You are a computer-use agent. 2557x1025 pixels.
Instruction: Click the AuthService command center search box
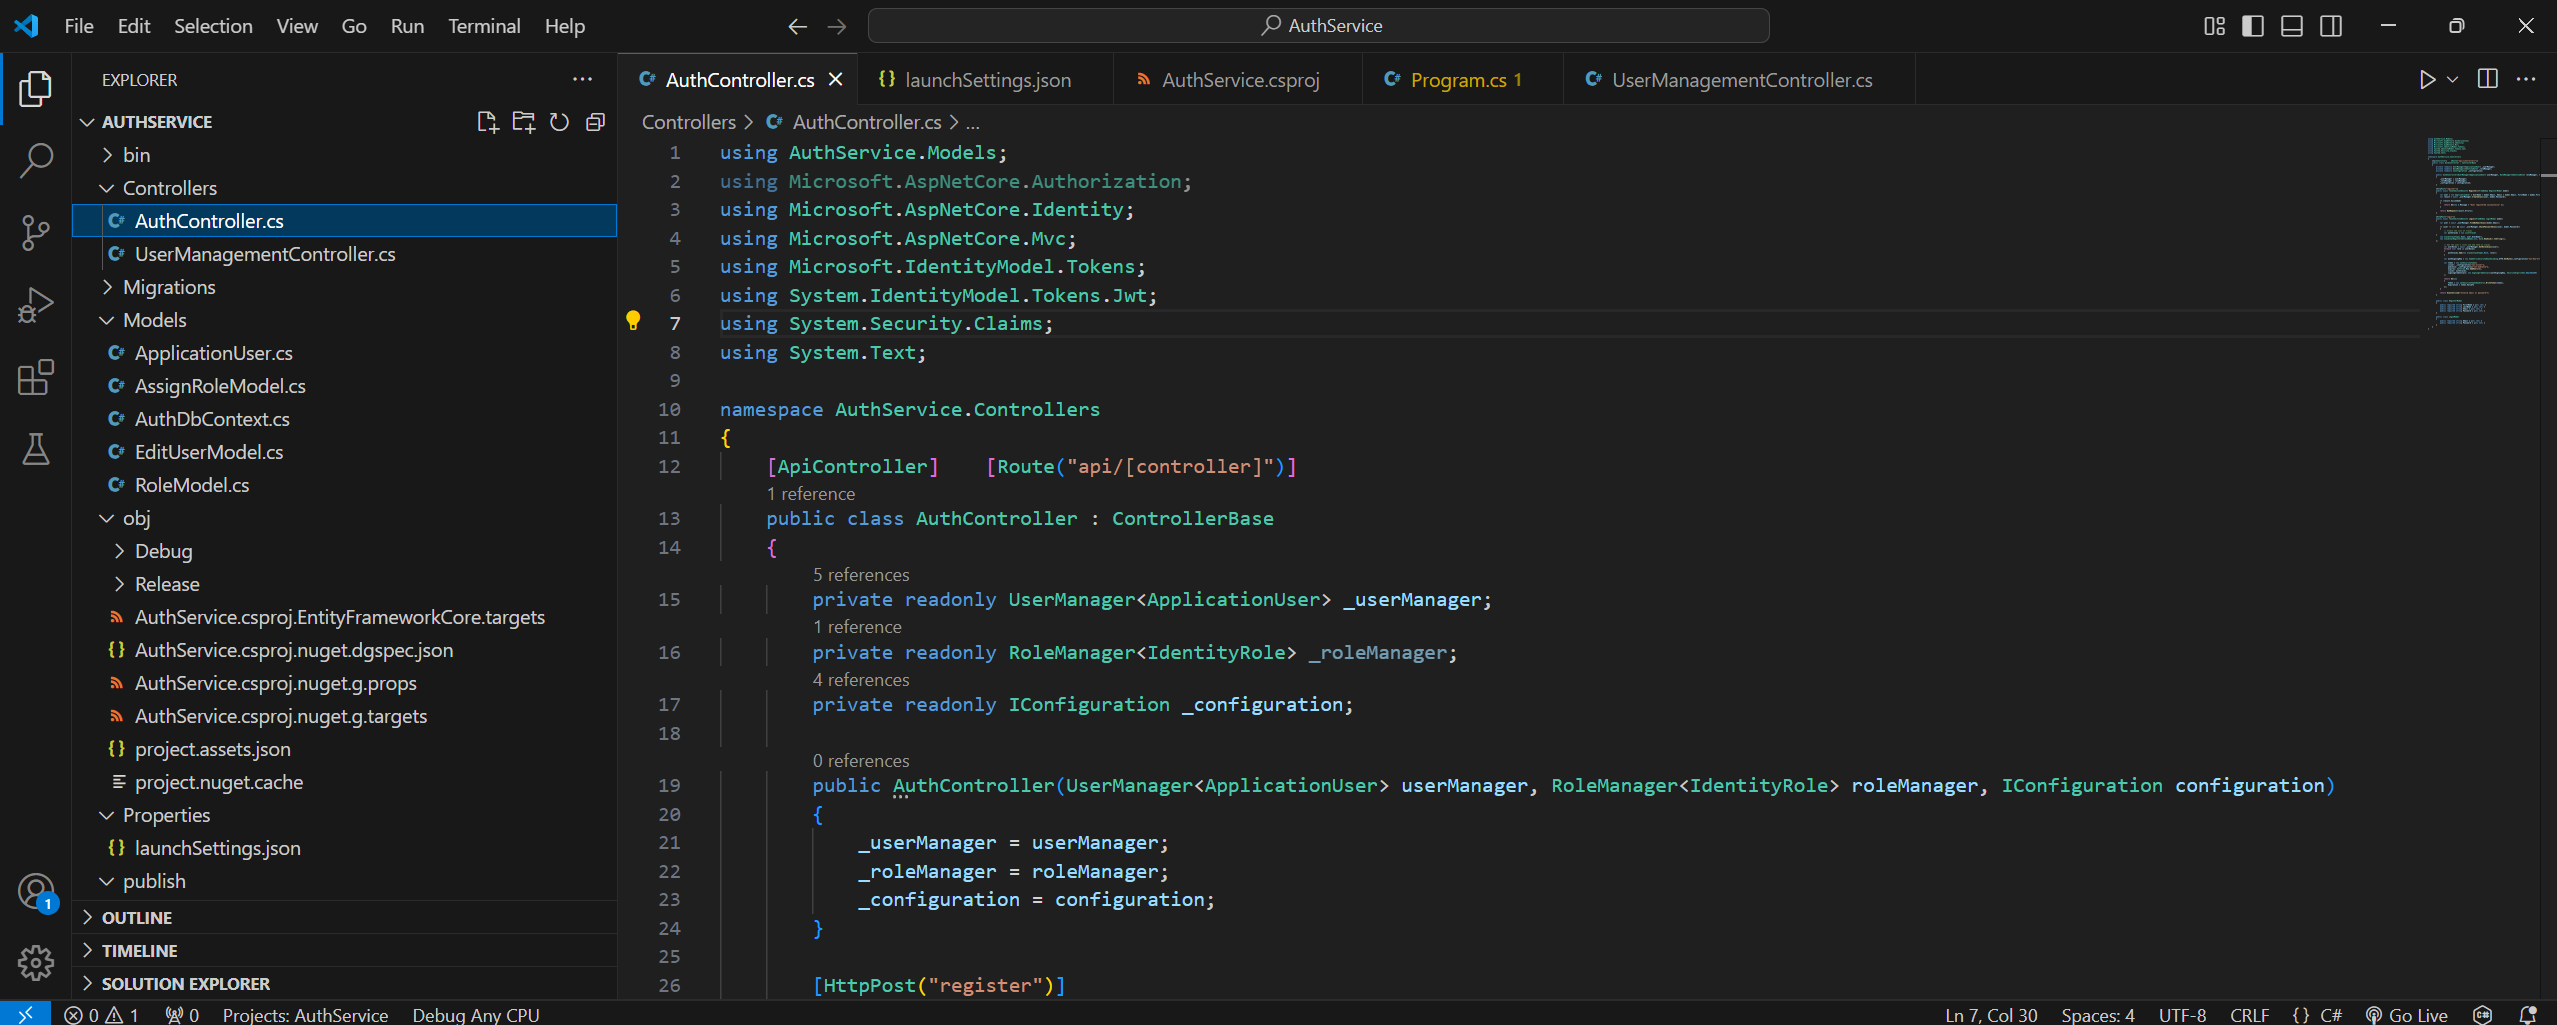pos(1318,26)
